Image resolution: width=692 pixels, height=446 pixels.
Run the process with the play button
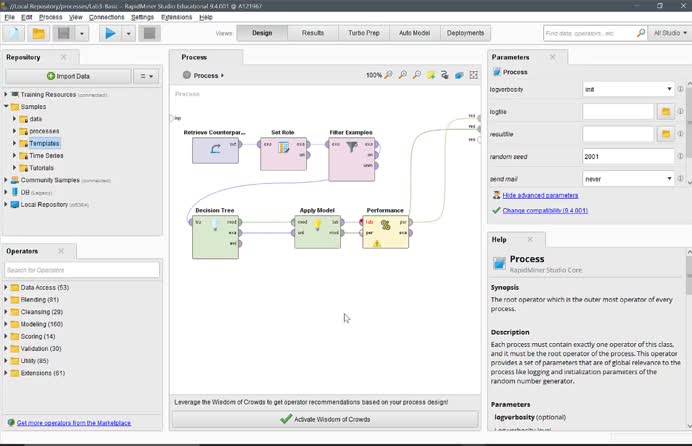click(110, 33)
